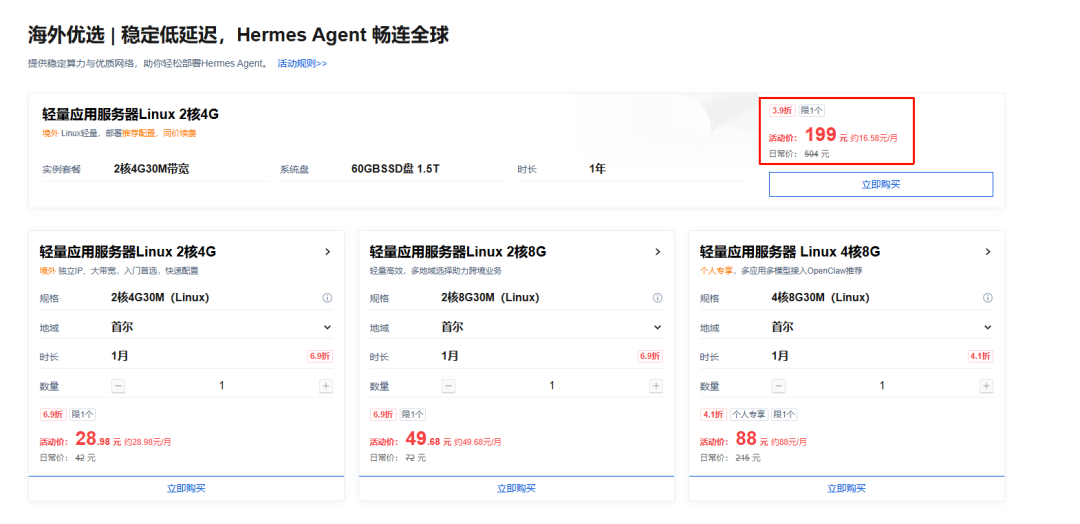
Task: Click quantity field in the 4核8G card
Action: tap(882, 386)
